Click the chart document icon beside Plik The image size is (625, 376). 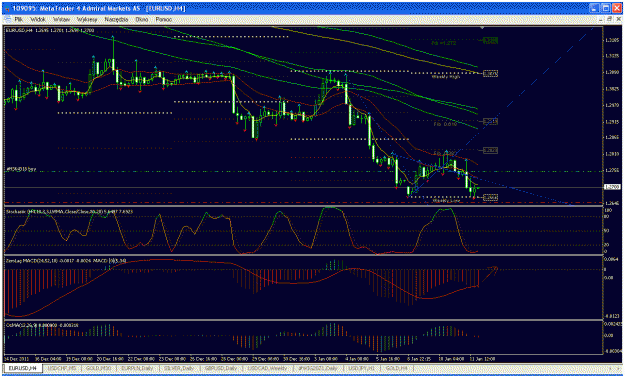(7, 19)
